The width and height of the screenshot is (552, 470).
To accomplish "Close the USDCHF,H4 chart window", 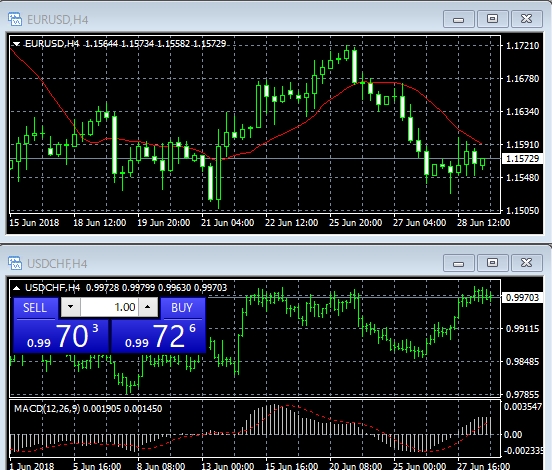I will [x=526, y=263].
